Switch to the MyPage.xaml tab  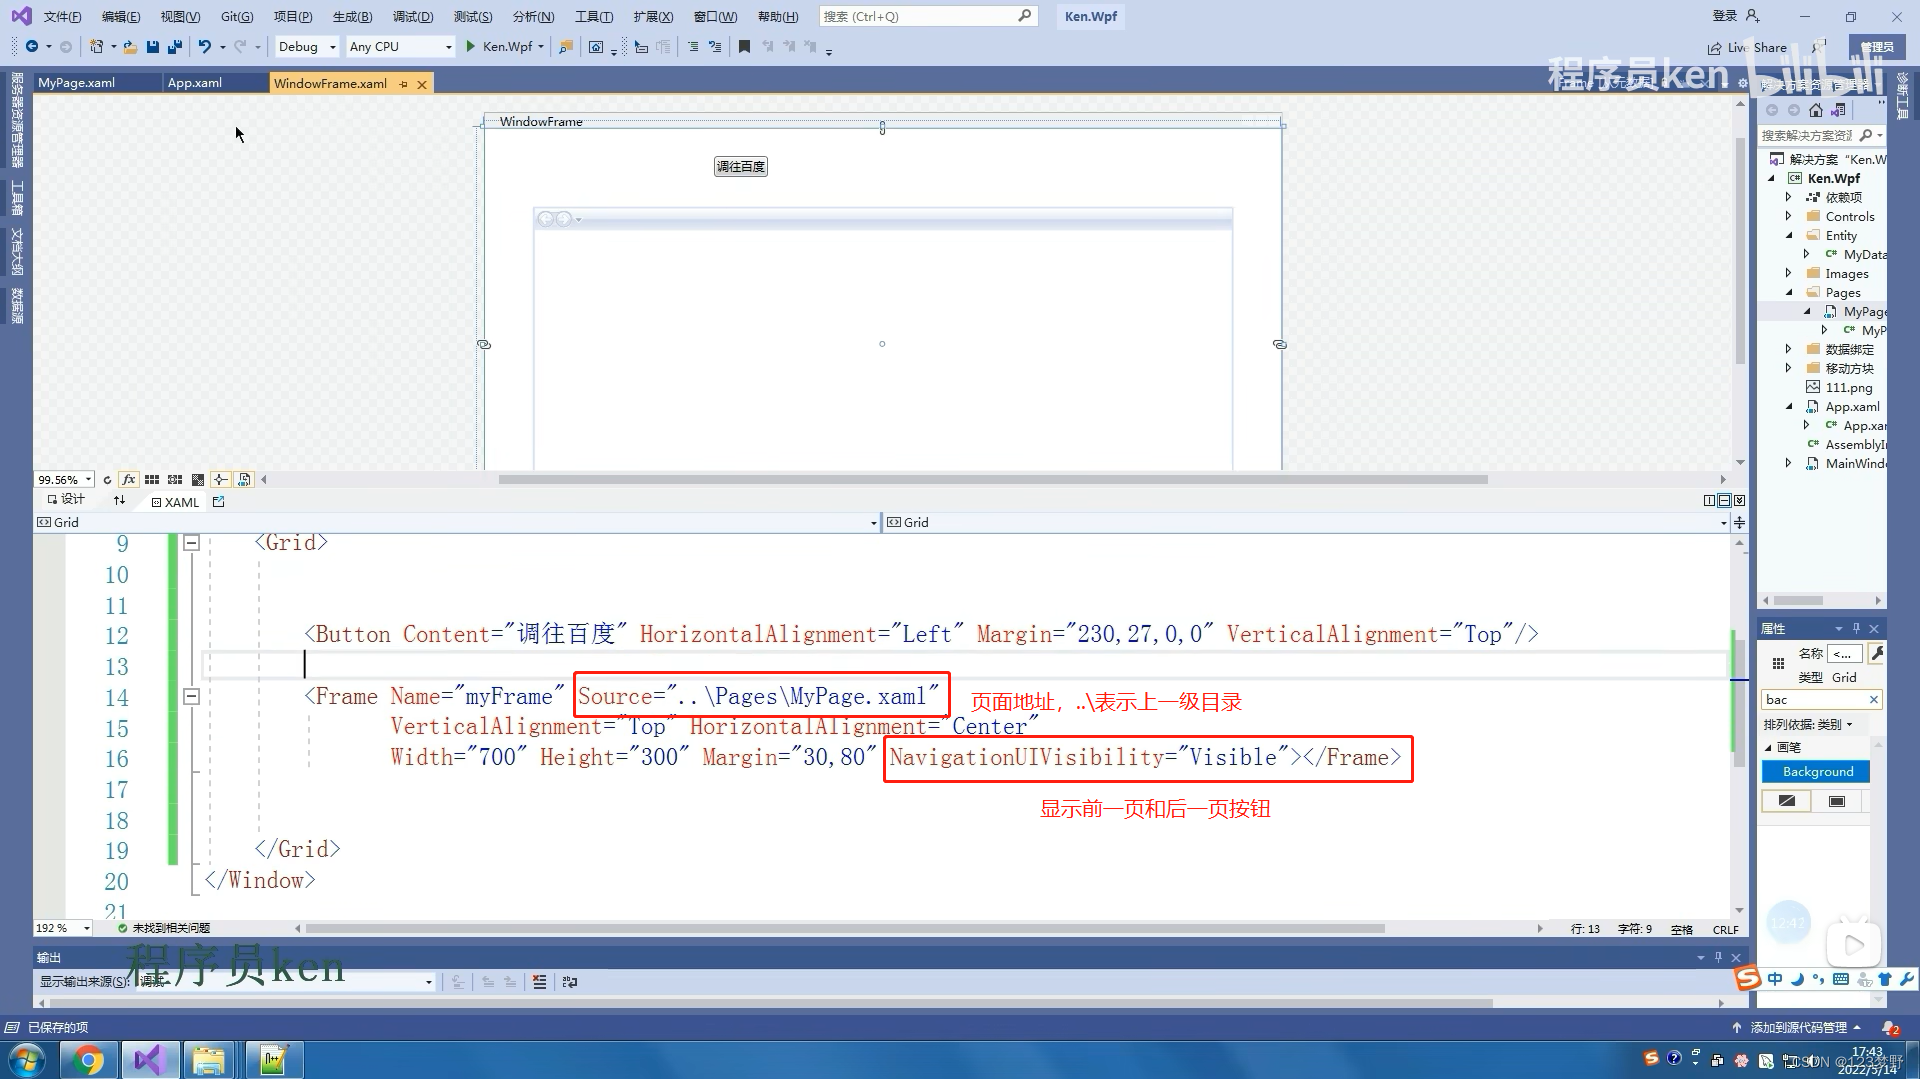[x=77, y=83]
